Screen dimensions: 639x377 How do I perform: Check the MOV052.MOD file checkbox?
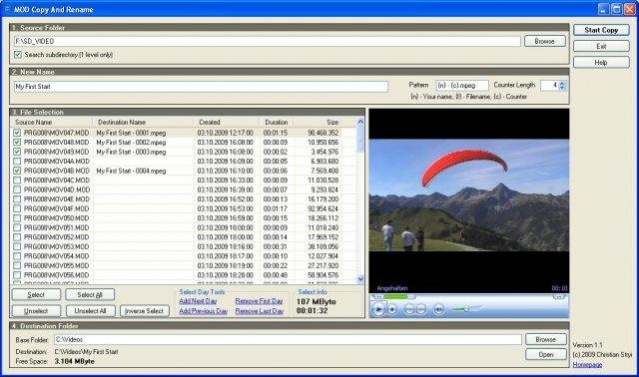(x=17, y=237)
